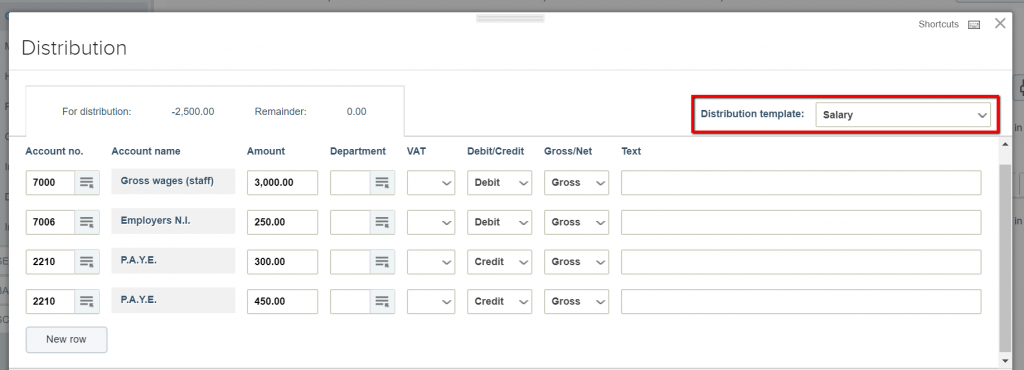Image resolution: width=1024 pixels, height=370 pixels.
Task: Open account lookup icon for account 7000
Action: 87,183
